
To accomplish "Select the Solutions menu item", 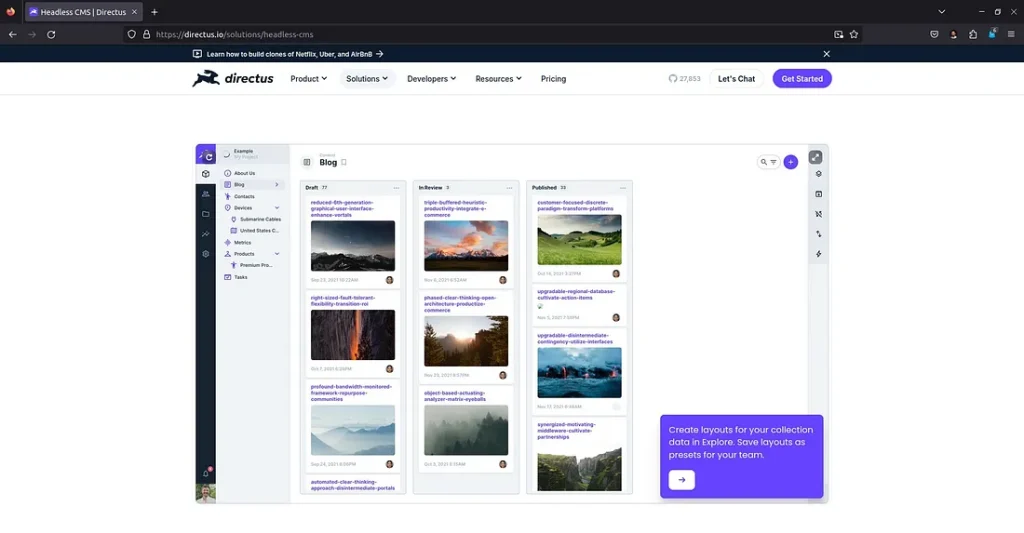I will pos(367,79).
